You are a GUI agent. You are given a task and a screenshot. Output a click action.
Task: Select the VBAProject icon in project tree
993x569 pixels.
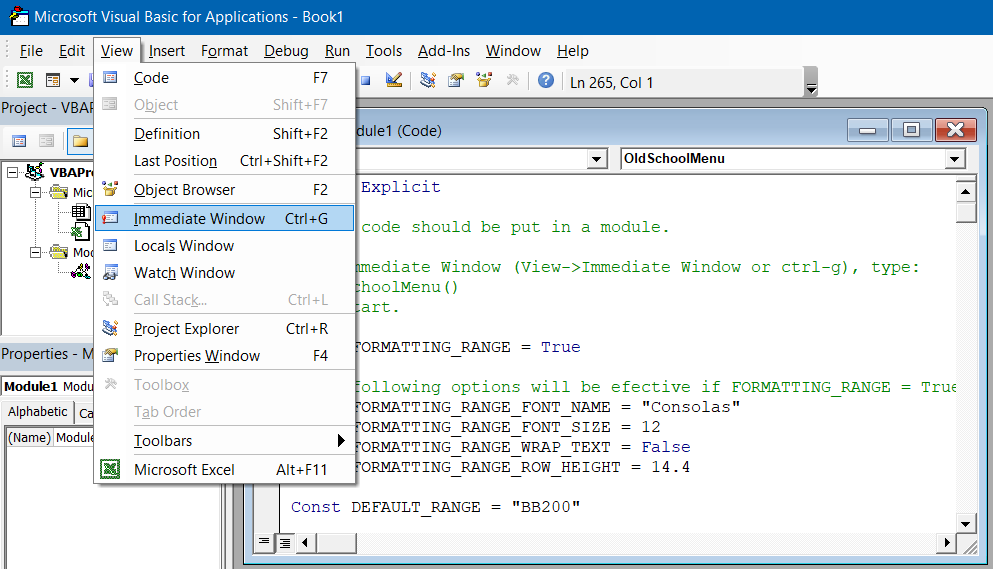35,171
